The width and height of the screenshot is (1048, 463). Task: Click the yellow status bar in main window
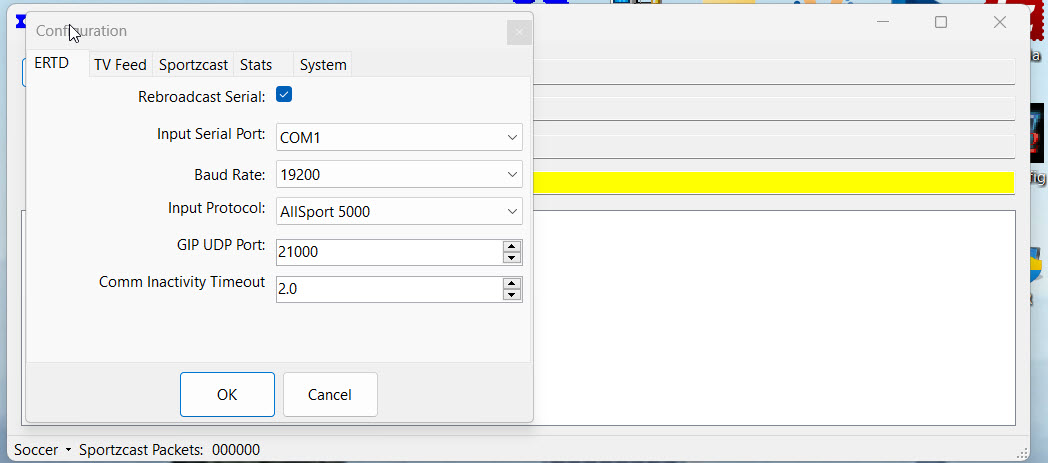(x=772, y=182)
